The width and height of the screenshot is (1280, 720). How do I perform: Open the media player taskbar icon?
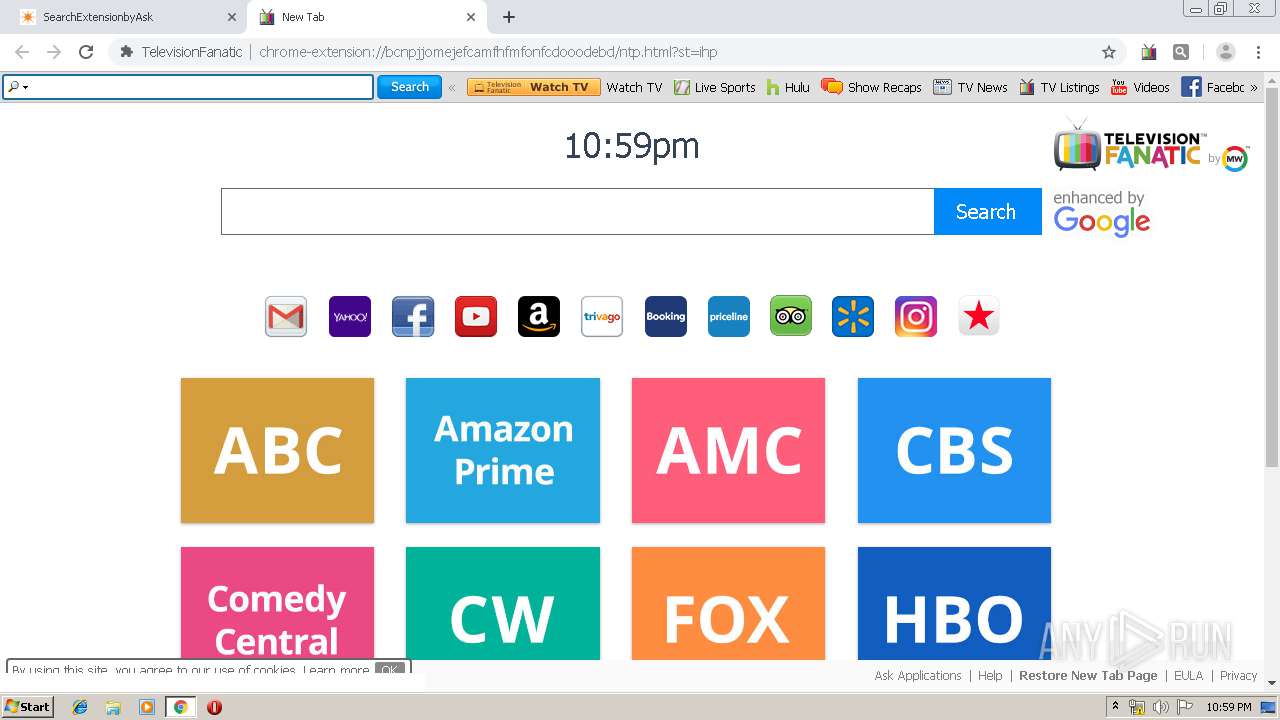[x=147, y=707]
